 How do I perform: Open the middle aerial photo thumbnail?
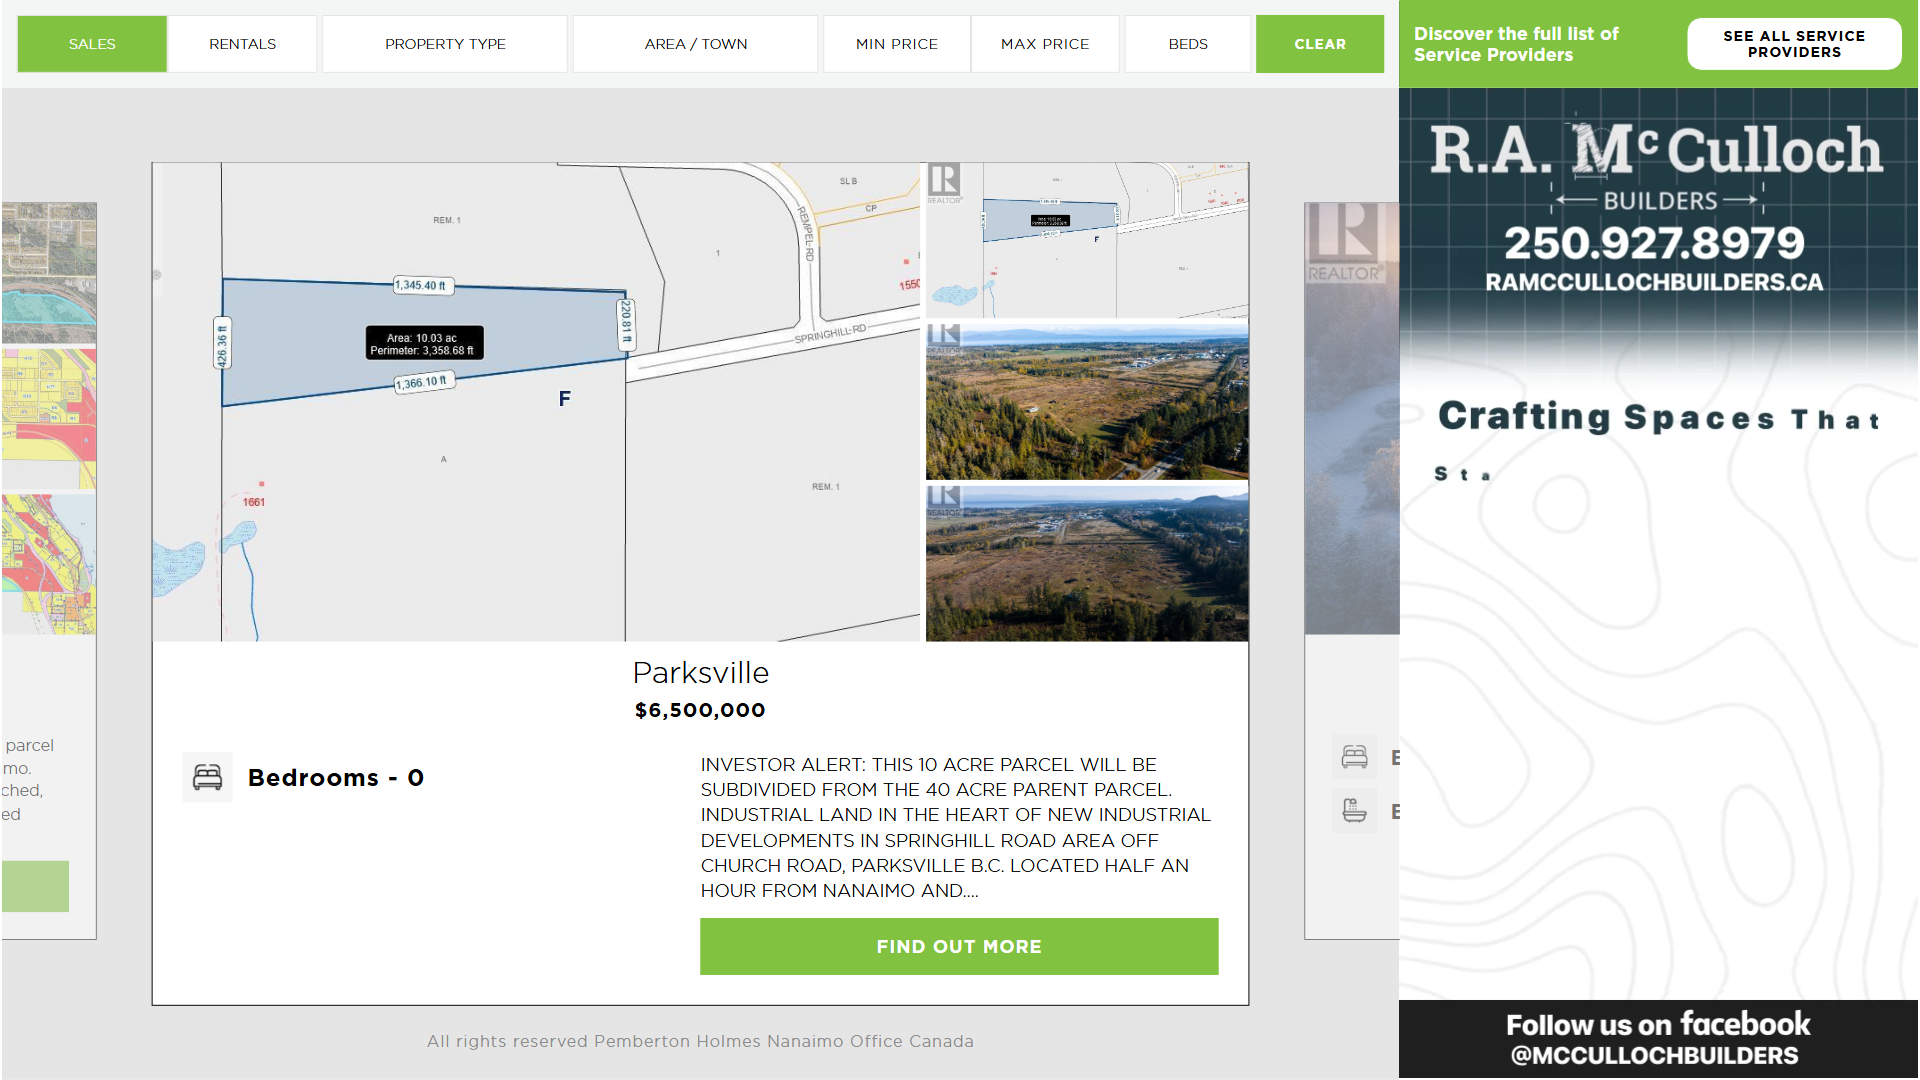click(1087, 410)
